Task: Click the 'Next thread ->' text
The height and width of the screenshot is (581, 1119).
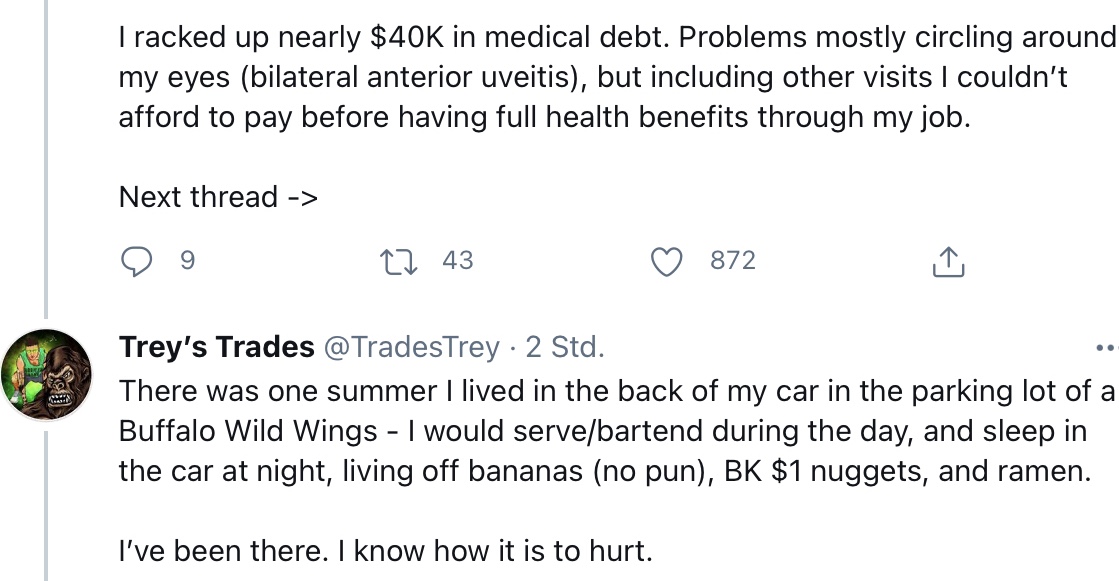Action: coord(218,197)
